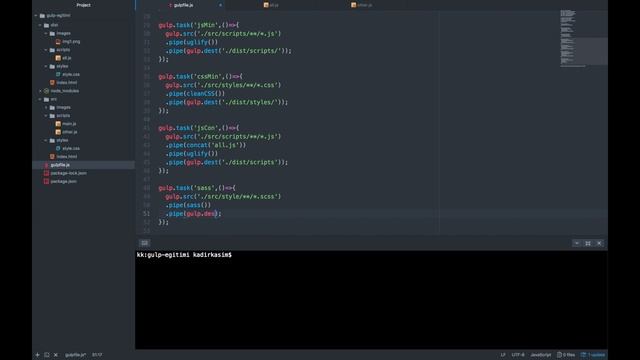The image size is (640, 360).
Task: Open index.html in dist folder
Action: pyautogui.click(x=67, y=82)
